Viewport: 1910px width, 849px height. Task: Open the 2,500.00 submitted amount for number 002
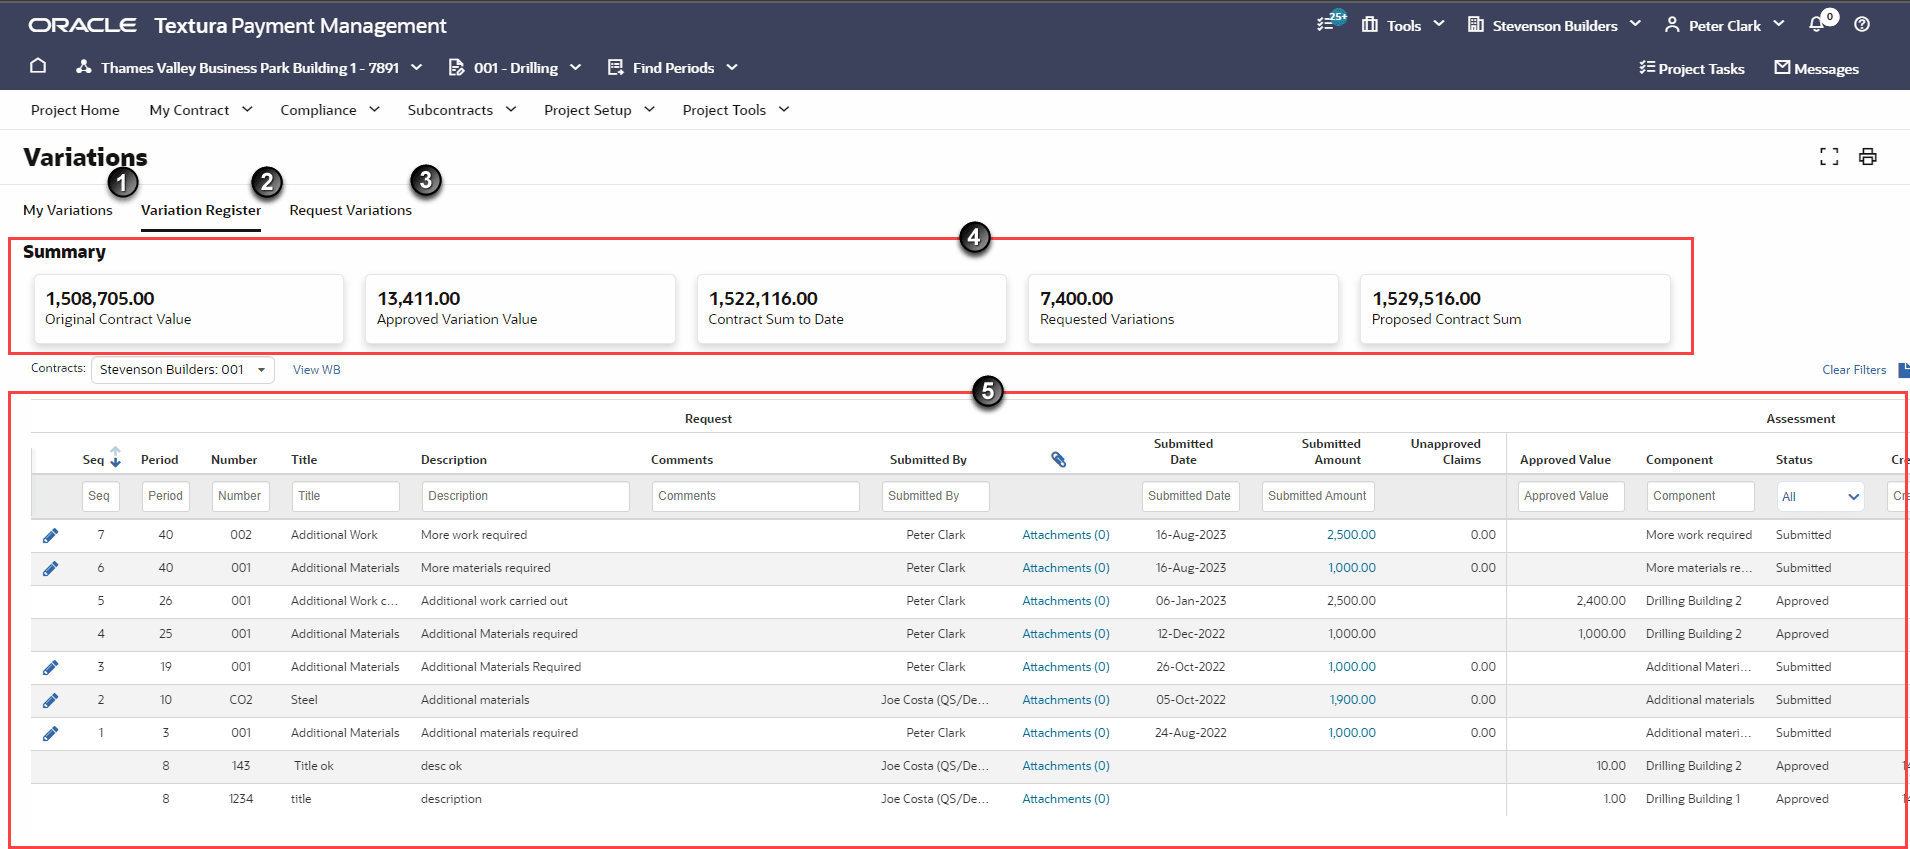pos(1351,535)
